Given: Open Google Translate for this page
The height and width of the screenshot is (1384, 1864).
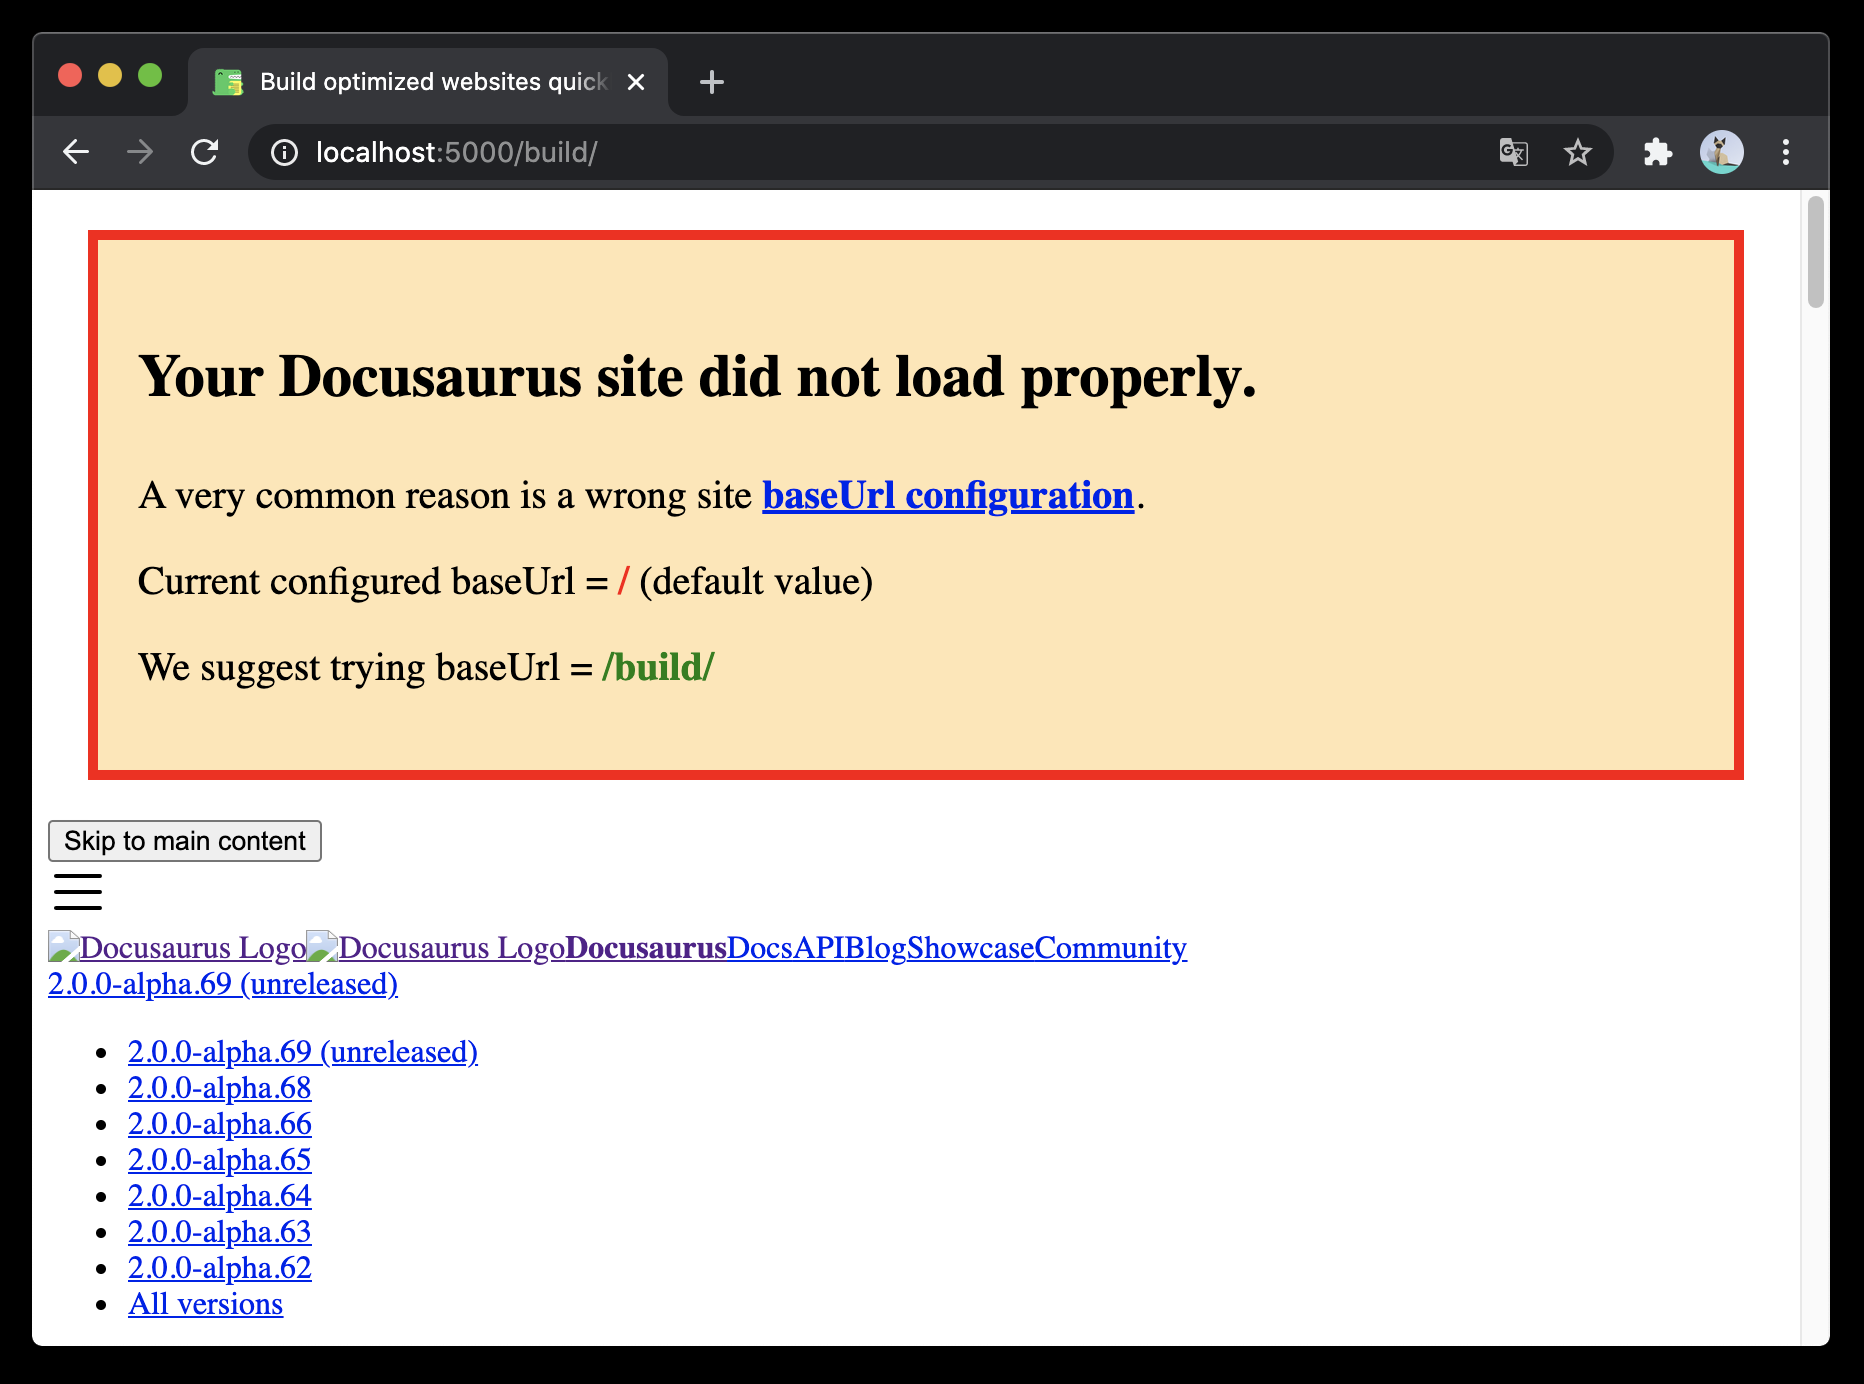Looking at the screenshot, I should tap(1513, 152).
